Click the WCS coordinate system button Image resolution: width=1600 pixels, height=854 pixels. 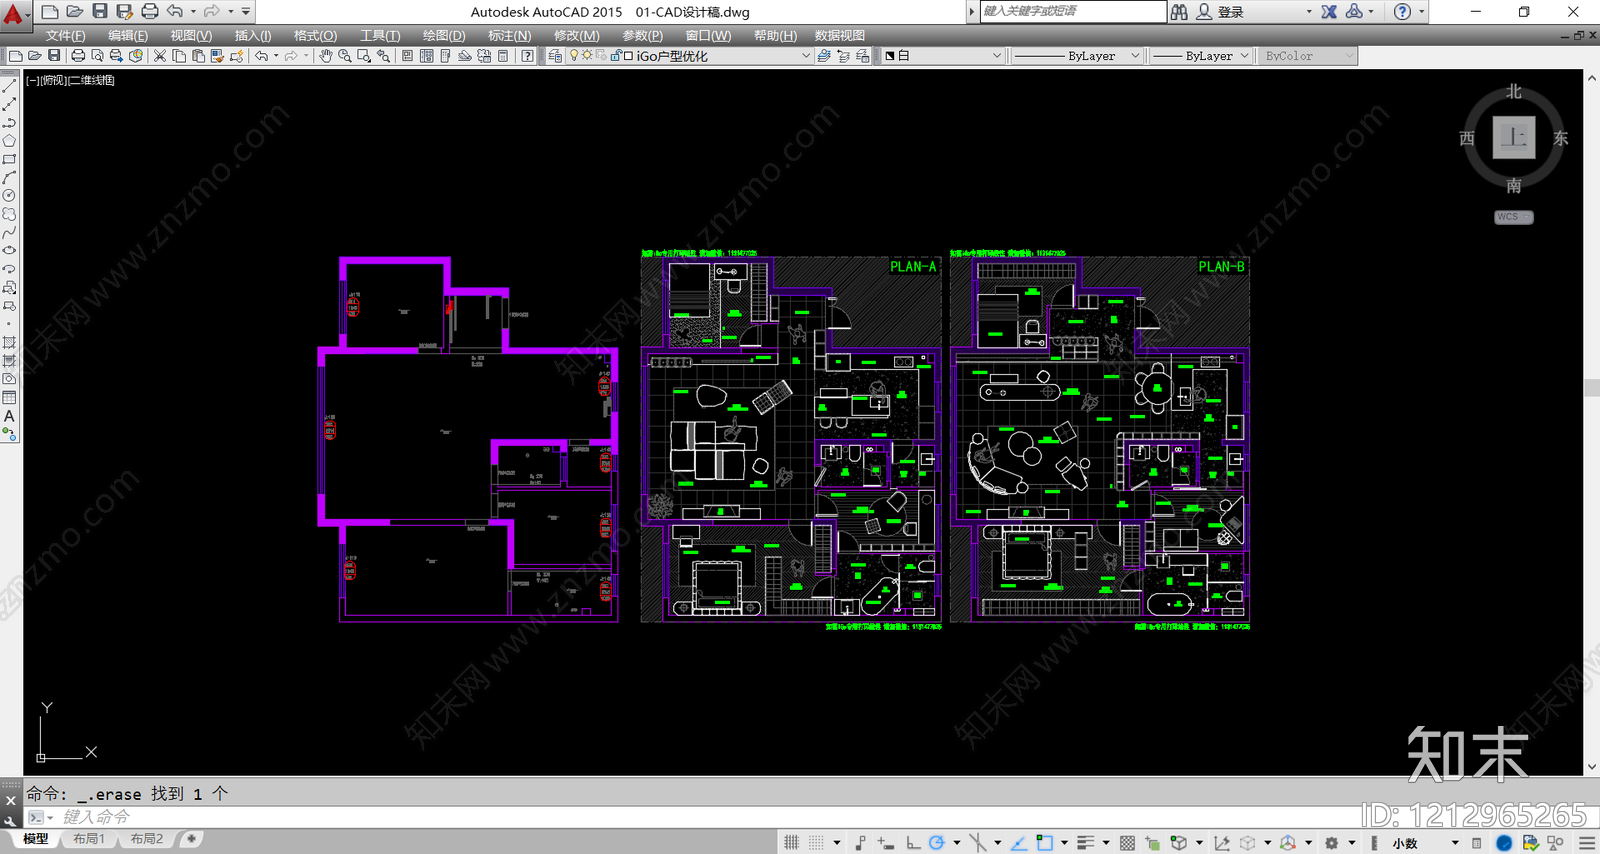tap(1513, 217)
